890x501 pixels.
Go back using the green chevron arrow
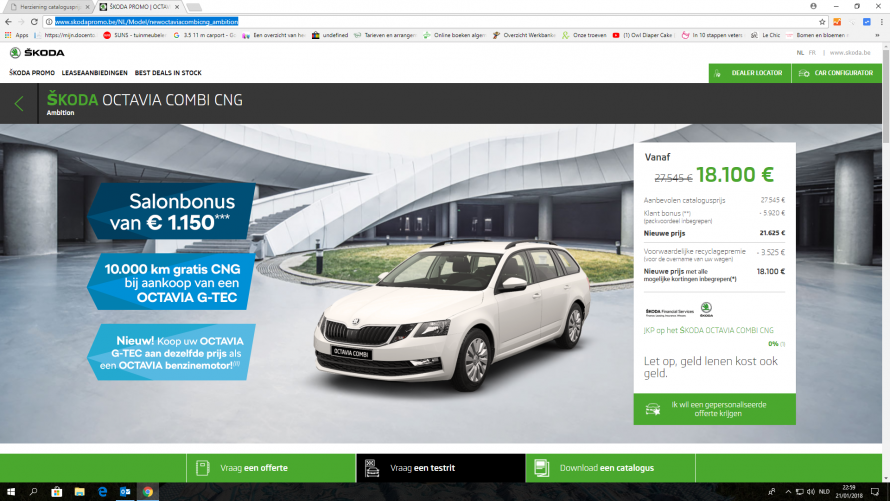click(x=19, y=103)
